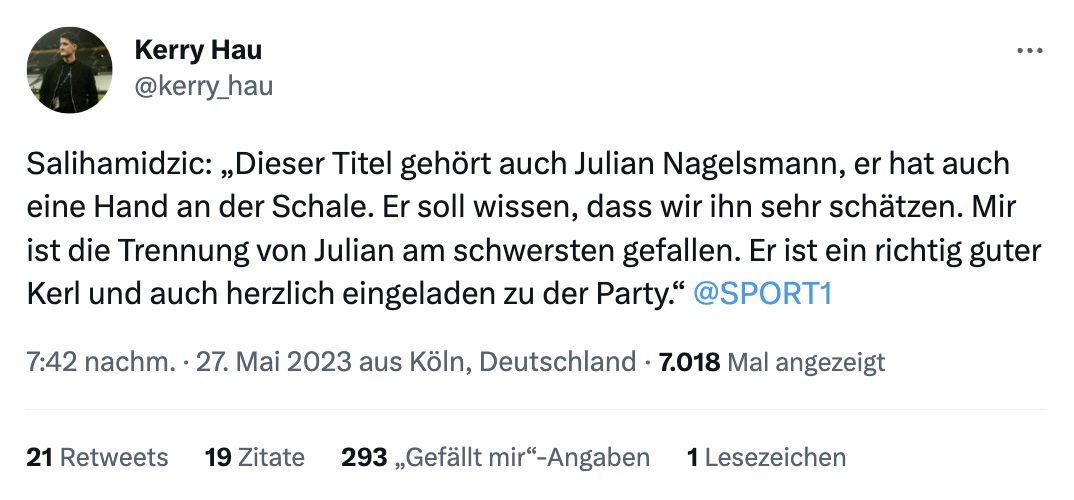This screenshot has width=1074, height=500.
Task: Open the three-dot more options menu
Action: (1029, 51)
